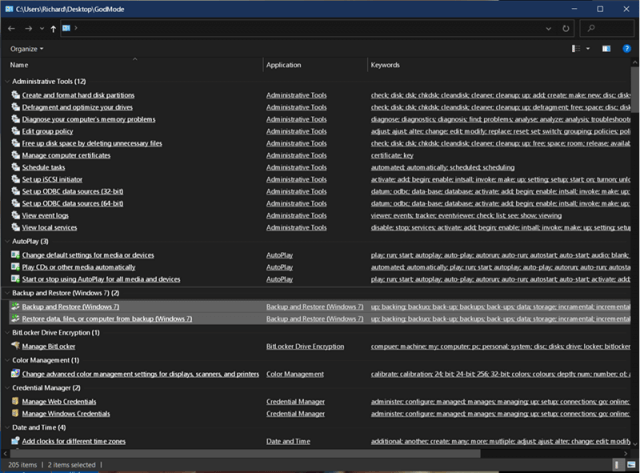640x473 pixels.
Task: Click the horizontal scrollbar thumb
Action: coord(245,453)
